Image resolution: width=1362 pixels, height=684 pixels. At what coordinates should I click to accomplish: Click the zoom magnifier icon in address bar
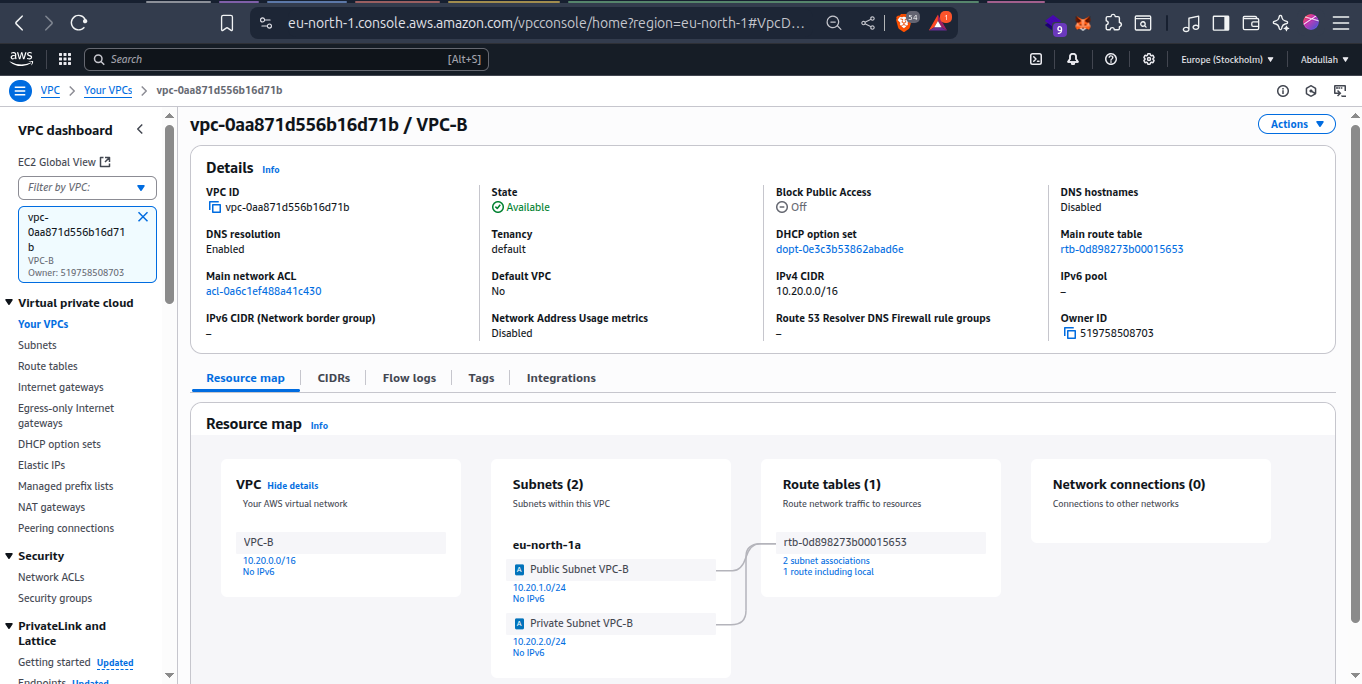tap(833, 22)
